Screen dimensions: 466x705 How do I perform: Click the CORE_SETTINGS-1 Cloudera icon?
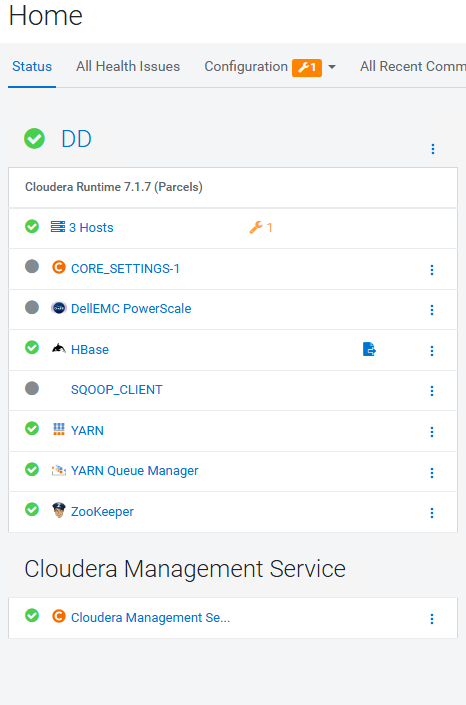(58, 267)
